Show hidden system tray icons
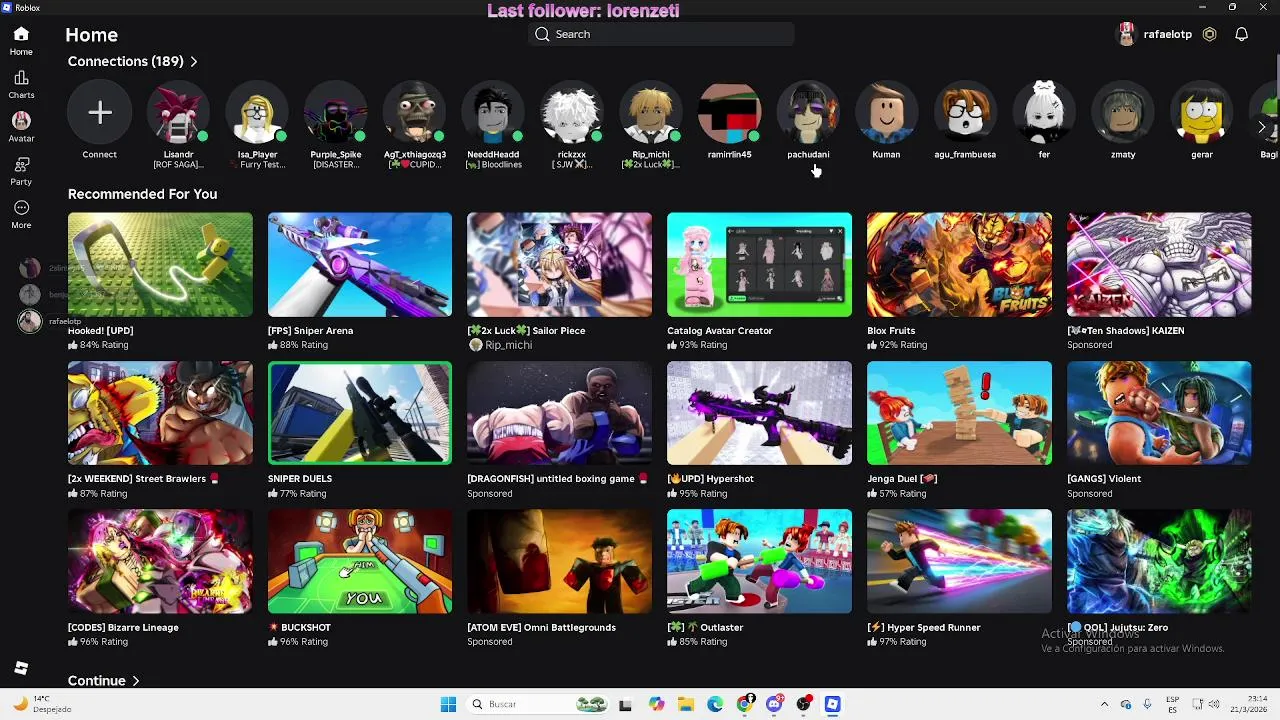This screenshot has height=720, width=1280. [1104, 704]
